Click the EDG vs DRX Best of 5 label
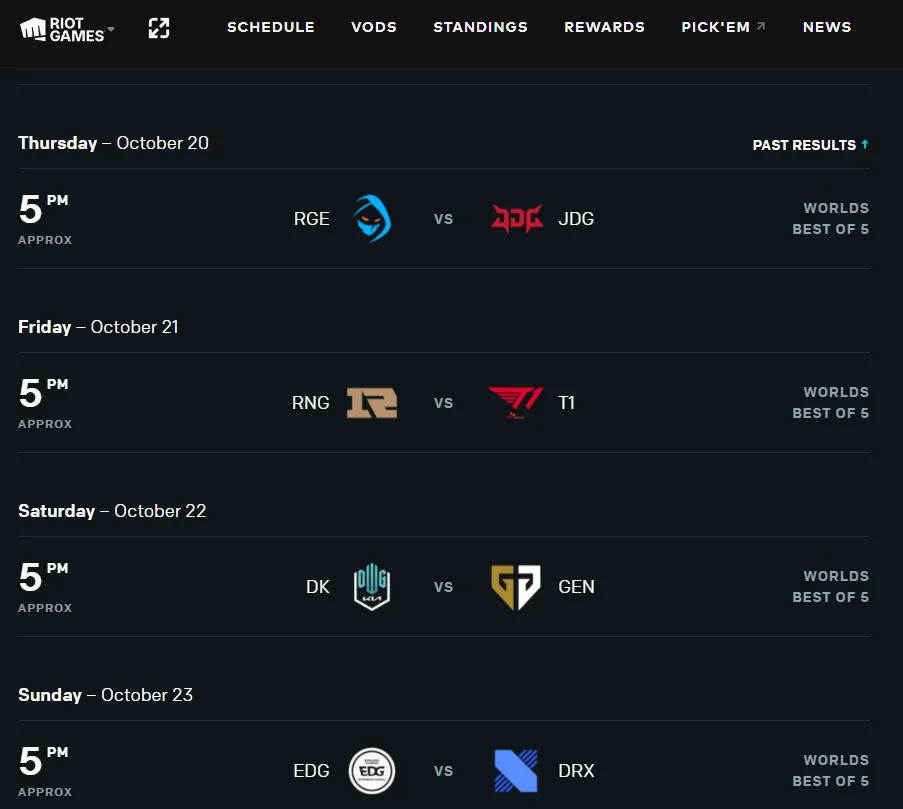This screenshot has height=809, width=903. pos(830,781)
